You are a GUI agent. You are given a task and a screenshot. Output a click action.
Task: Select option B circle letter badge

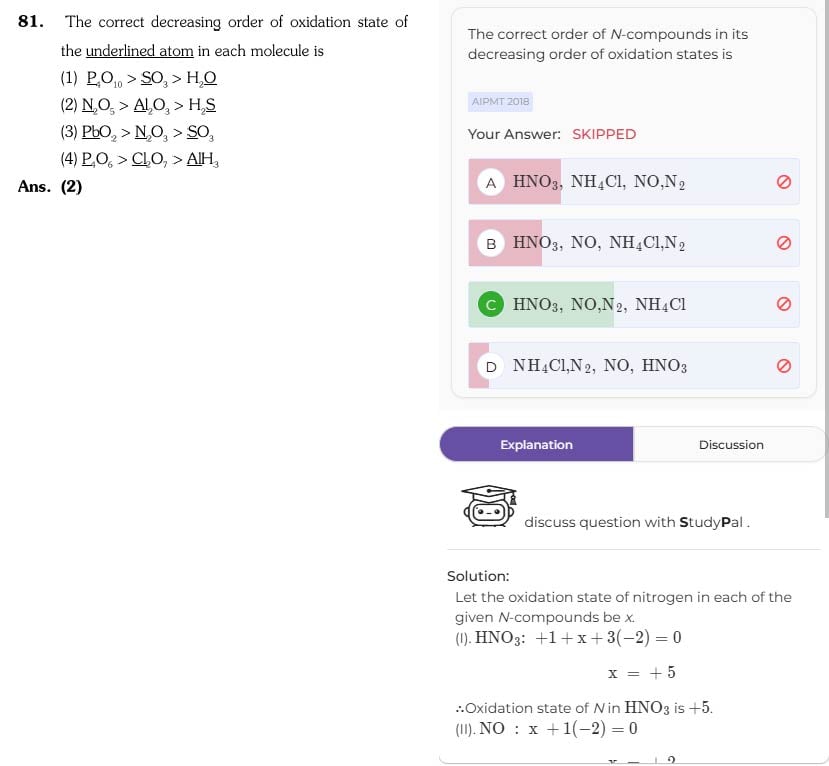point(491,244)
